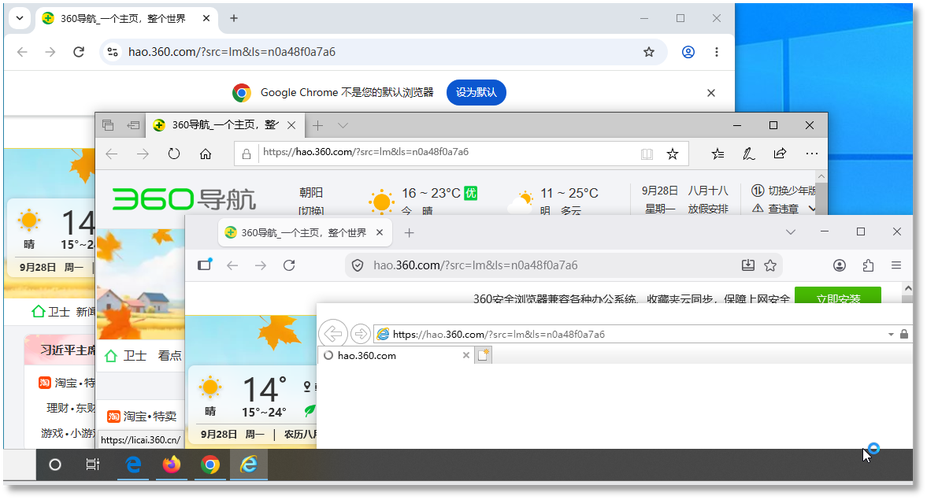Set Chrome as default with 设为默认

coord(476,92)
